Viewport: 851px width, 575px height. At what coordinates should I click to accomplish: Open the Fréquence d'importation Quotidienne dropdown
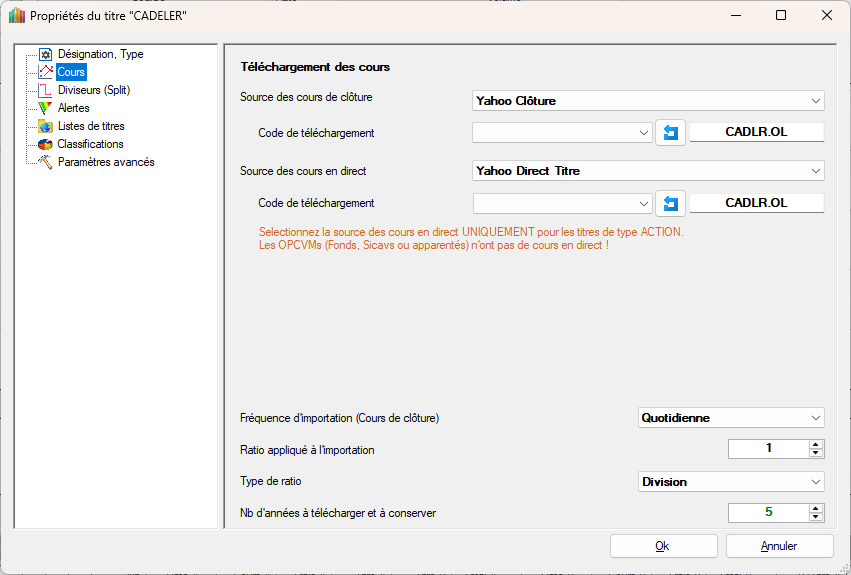coord(731,418)
